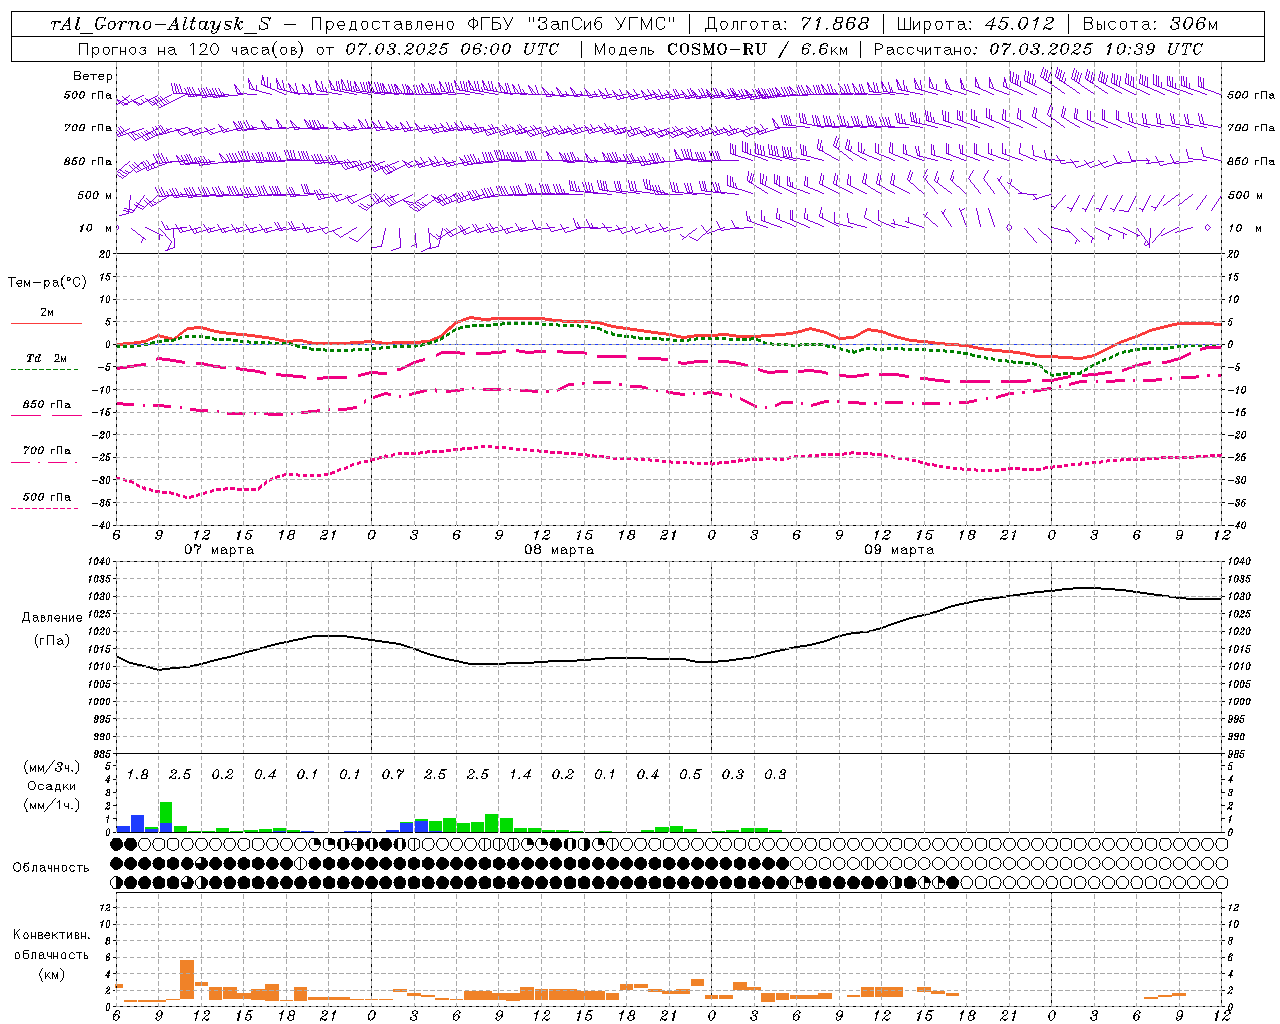The height and width of the screenshot is (1024, 1280).
Task: Select the Долгота: 71.868 value
Action: [x=787, y=24]
